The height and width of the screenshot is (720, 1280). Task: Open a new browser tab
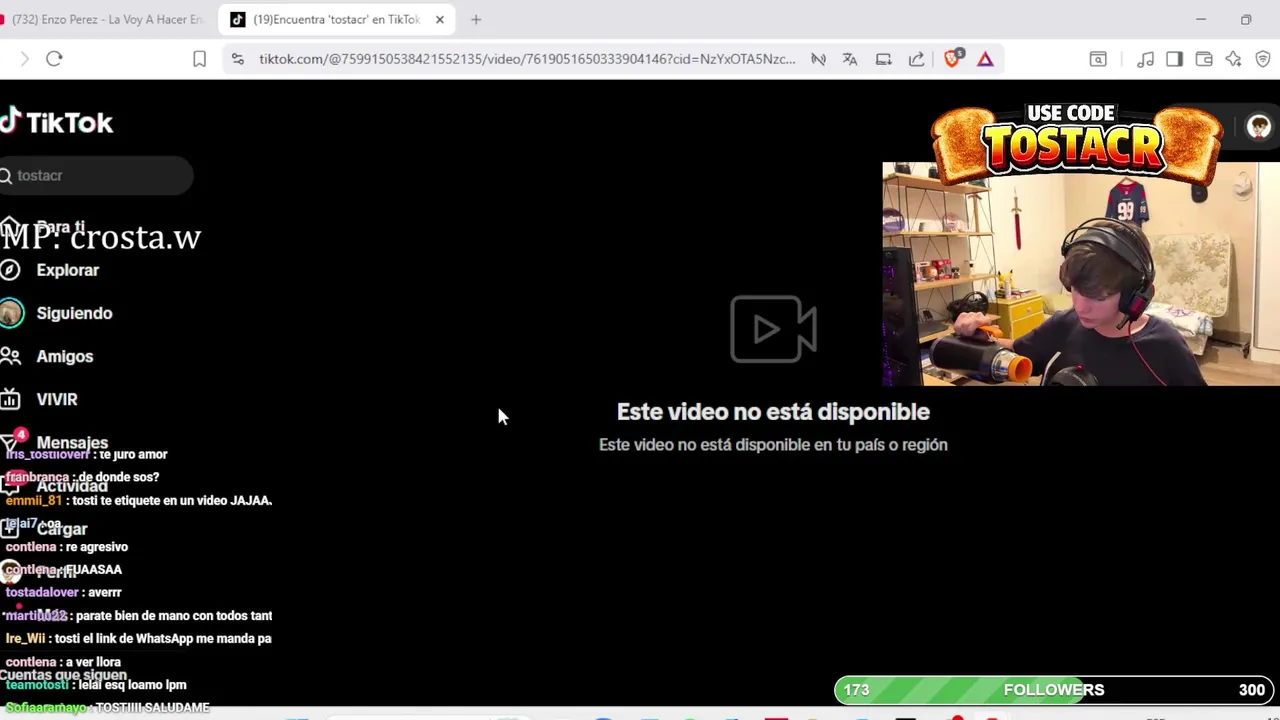point(476,19)
